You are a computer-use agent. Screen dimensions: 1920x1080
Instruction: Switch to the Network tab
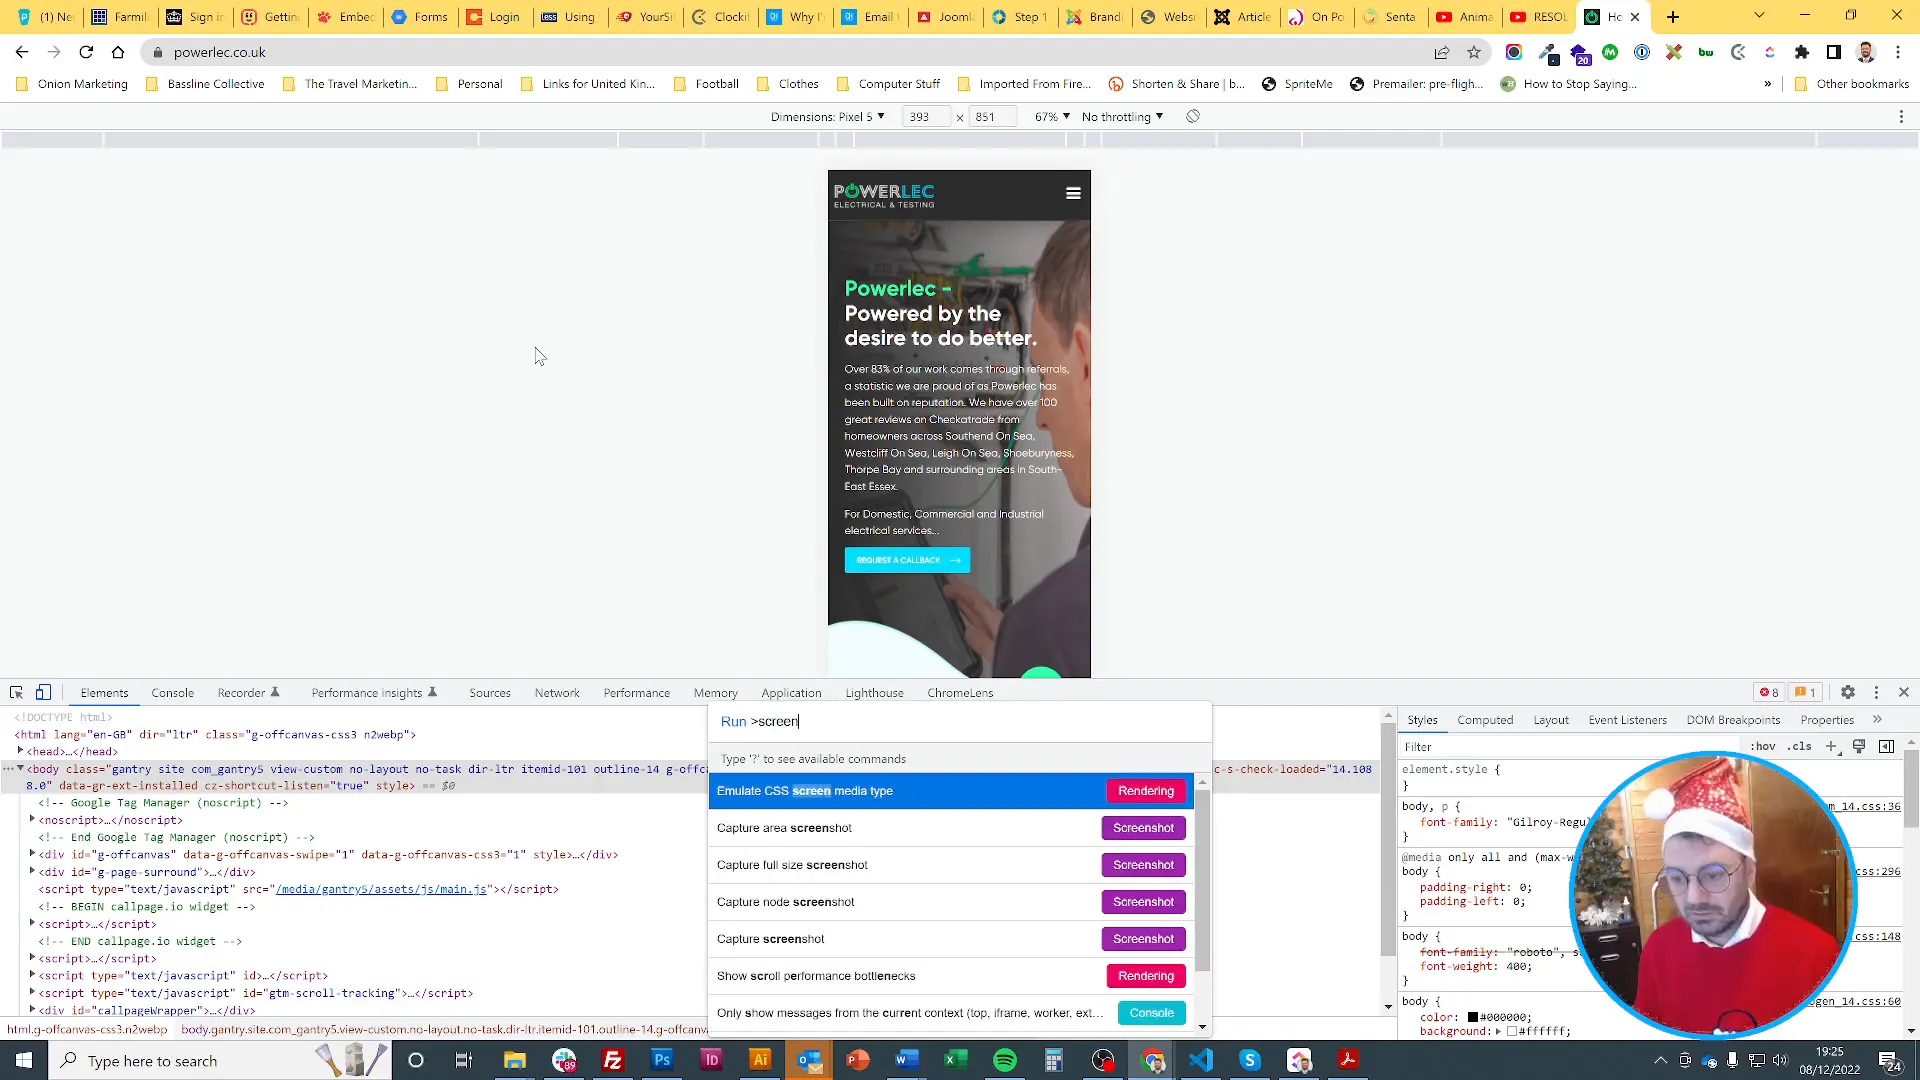[x=556, y=692]
